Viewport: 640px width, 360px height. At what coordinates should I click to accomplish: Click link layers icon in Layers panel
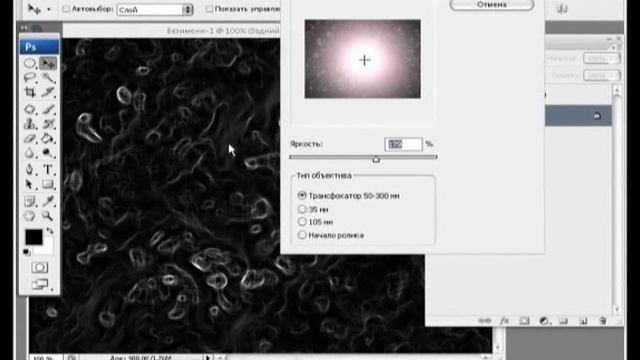485,321
